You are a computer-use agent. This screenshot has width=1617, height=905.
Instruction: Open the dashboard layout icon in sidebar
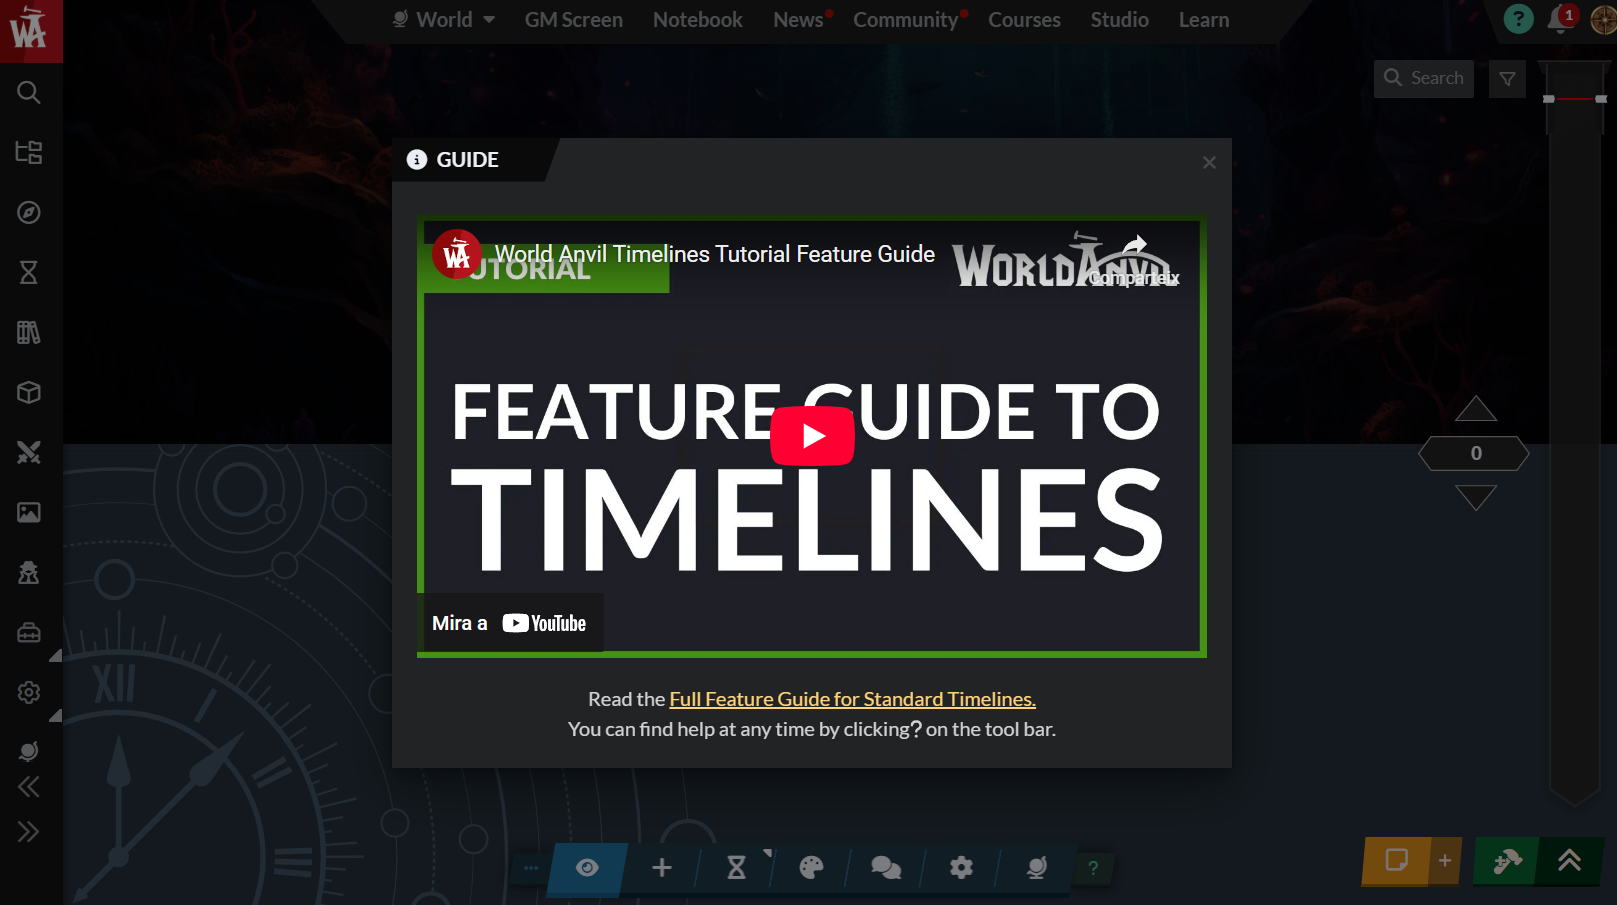[29, 152]
